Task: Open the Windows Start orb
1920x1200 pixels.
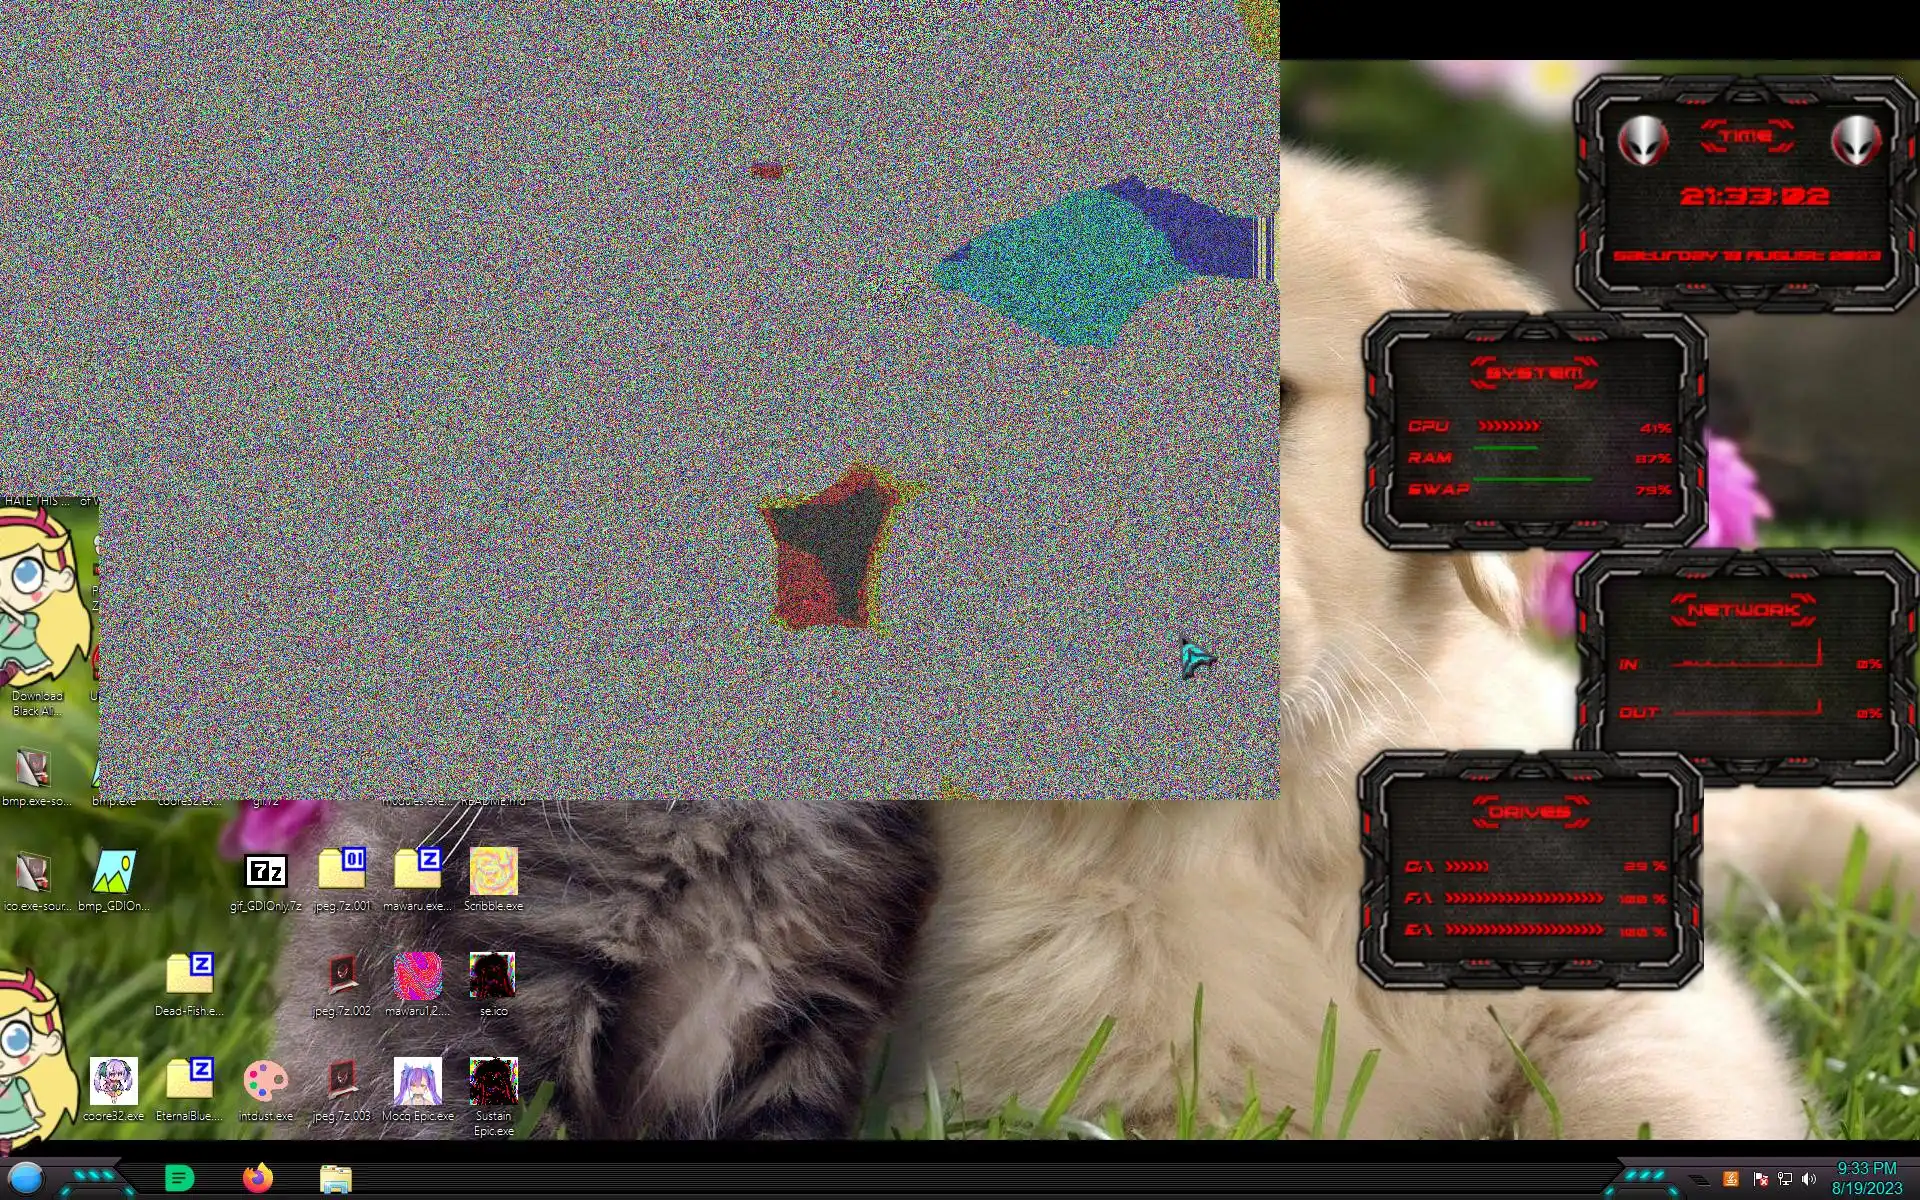Action: (26, 1178)
